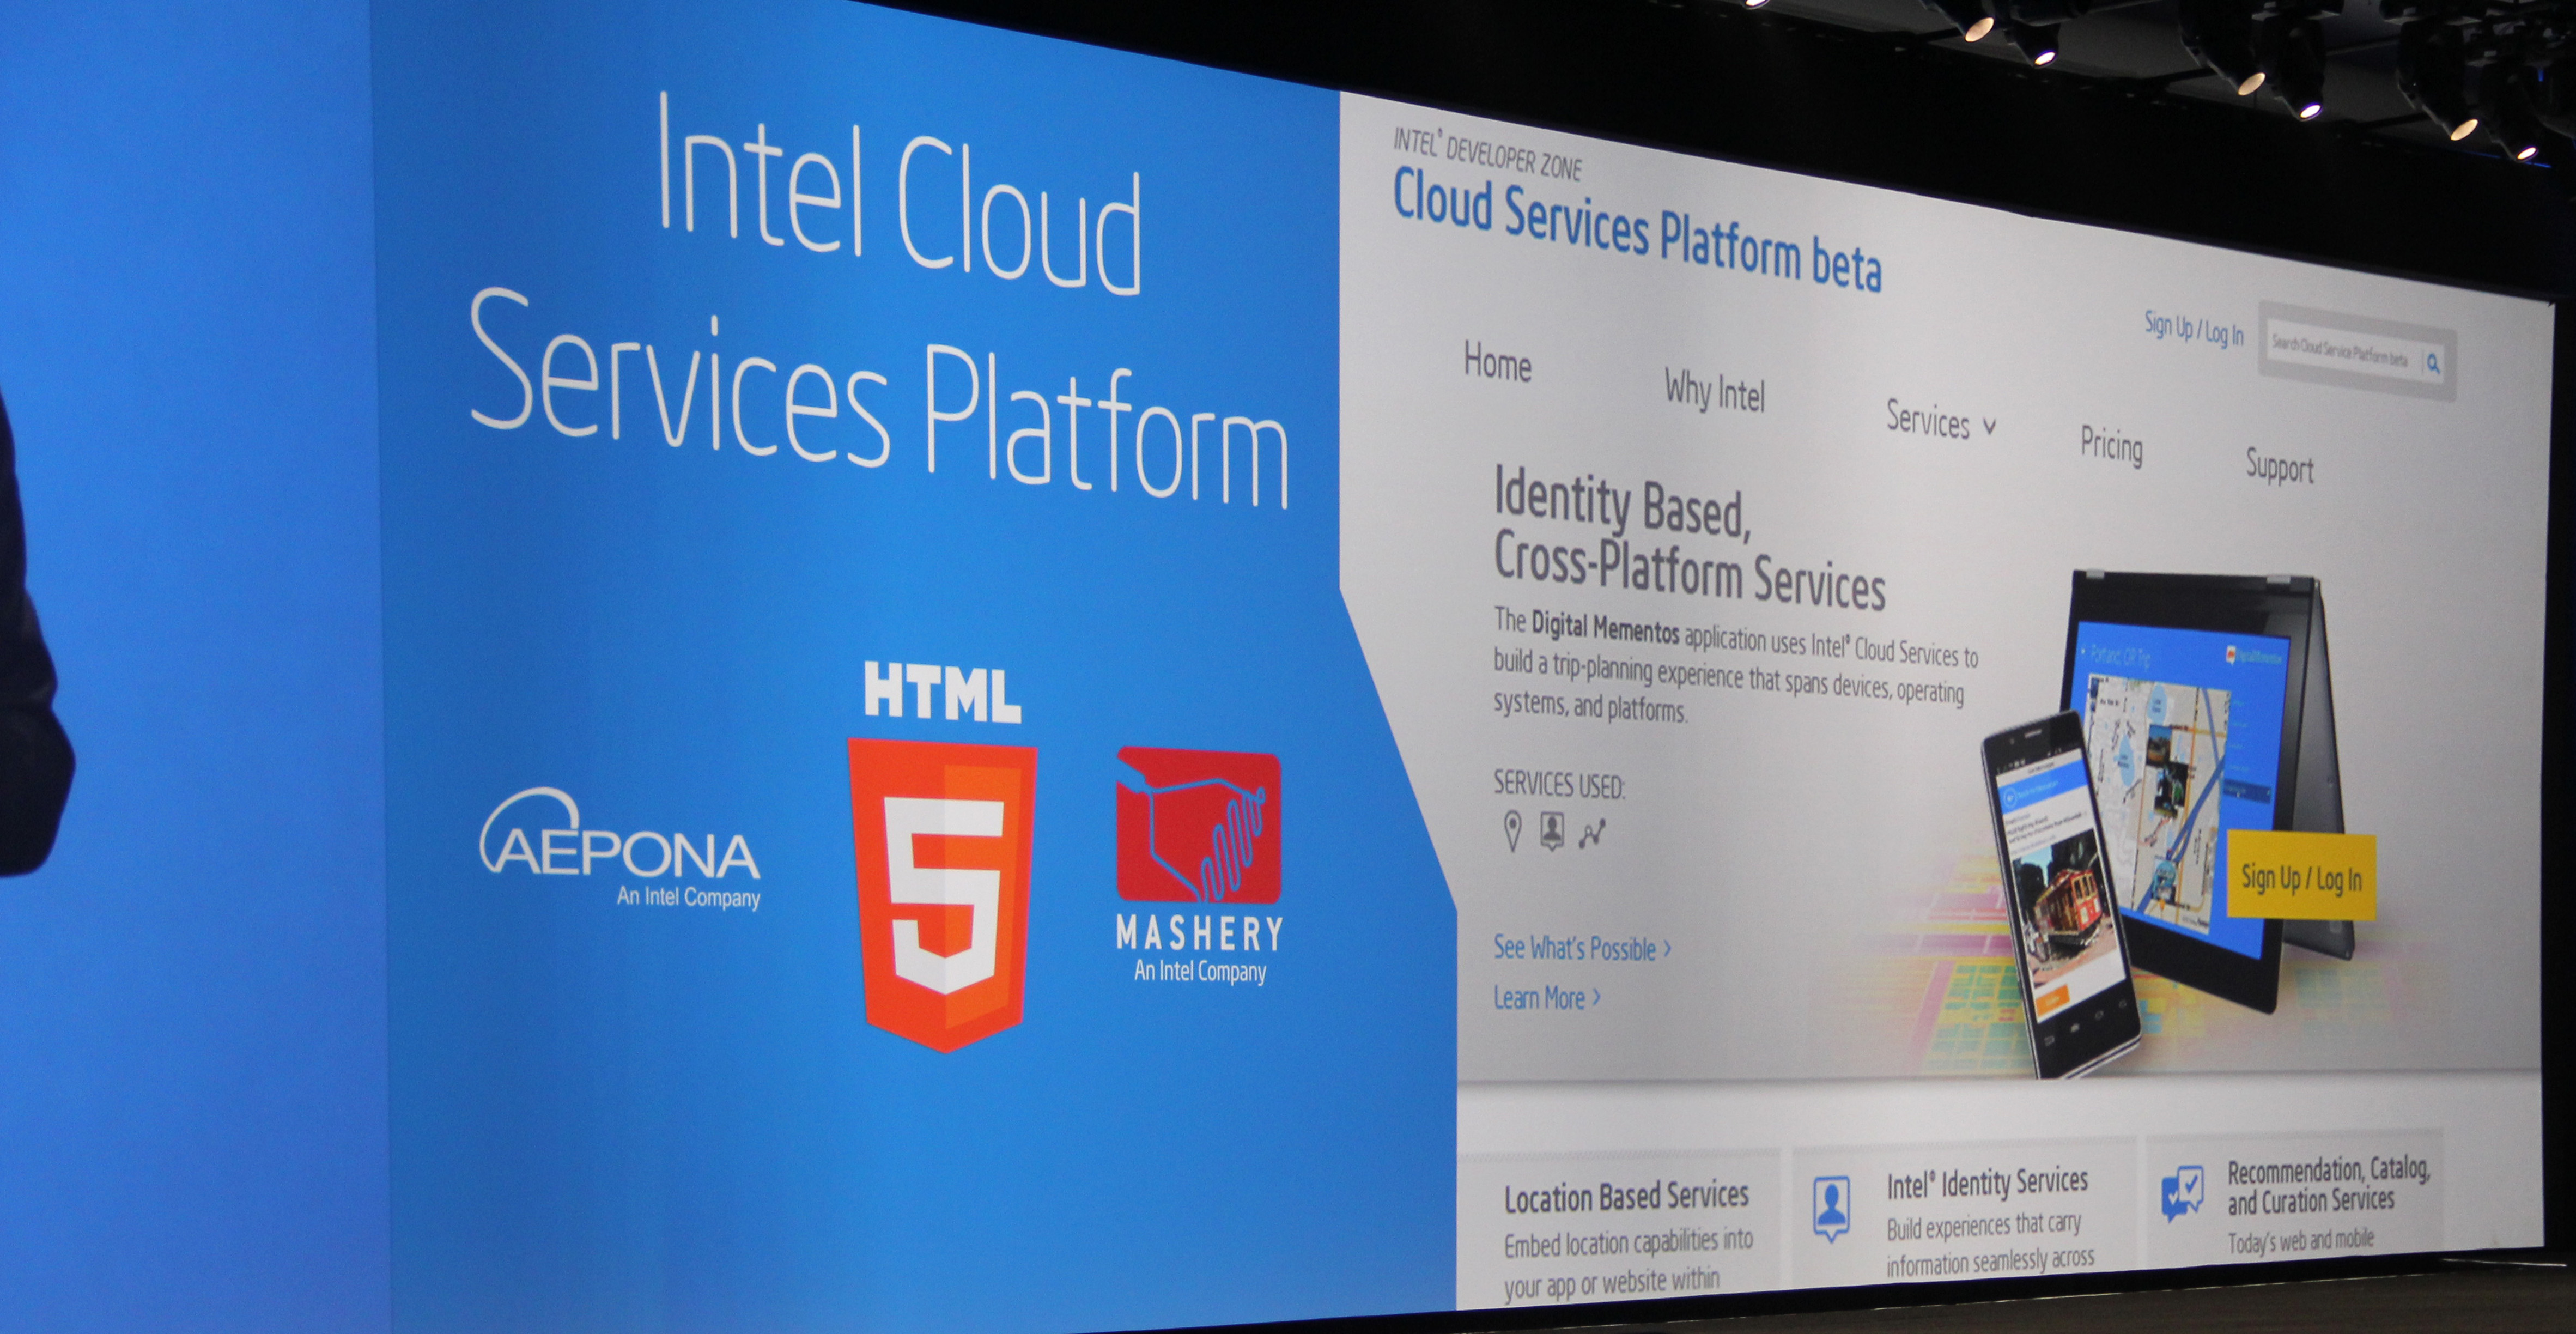Open the Support nav item
2576x1334 pixels.
[x=2279, y=466]
